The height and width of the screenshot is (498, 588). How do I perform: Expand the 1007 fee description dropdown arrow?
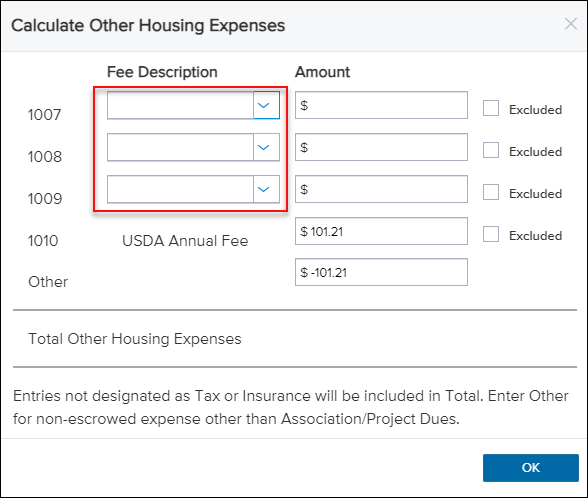click(x=267, y=105)
